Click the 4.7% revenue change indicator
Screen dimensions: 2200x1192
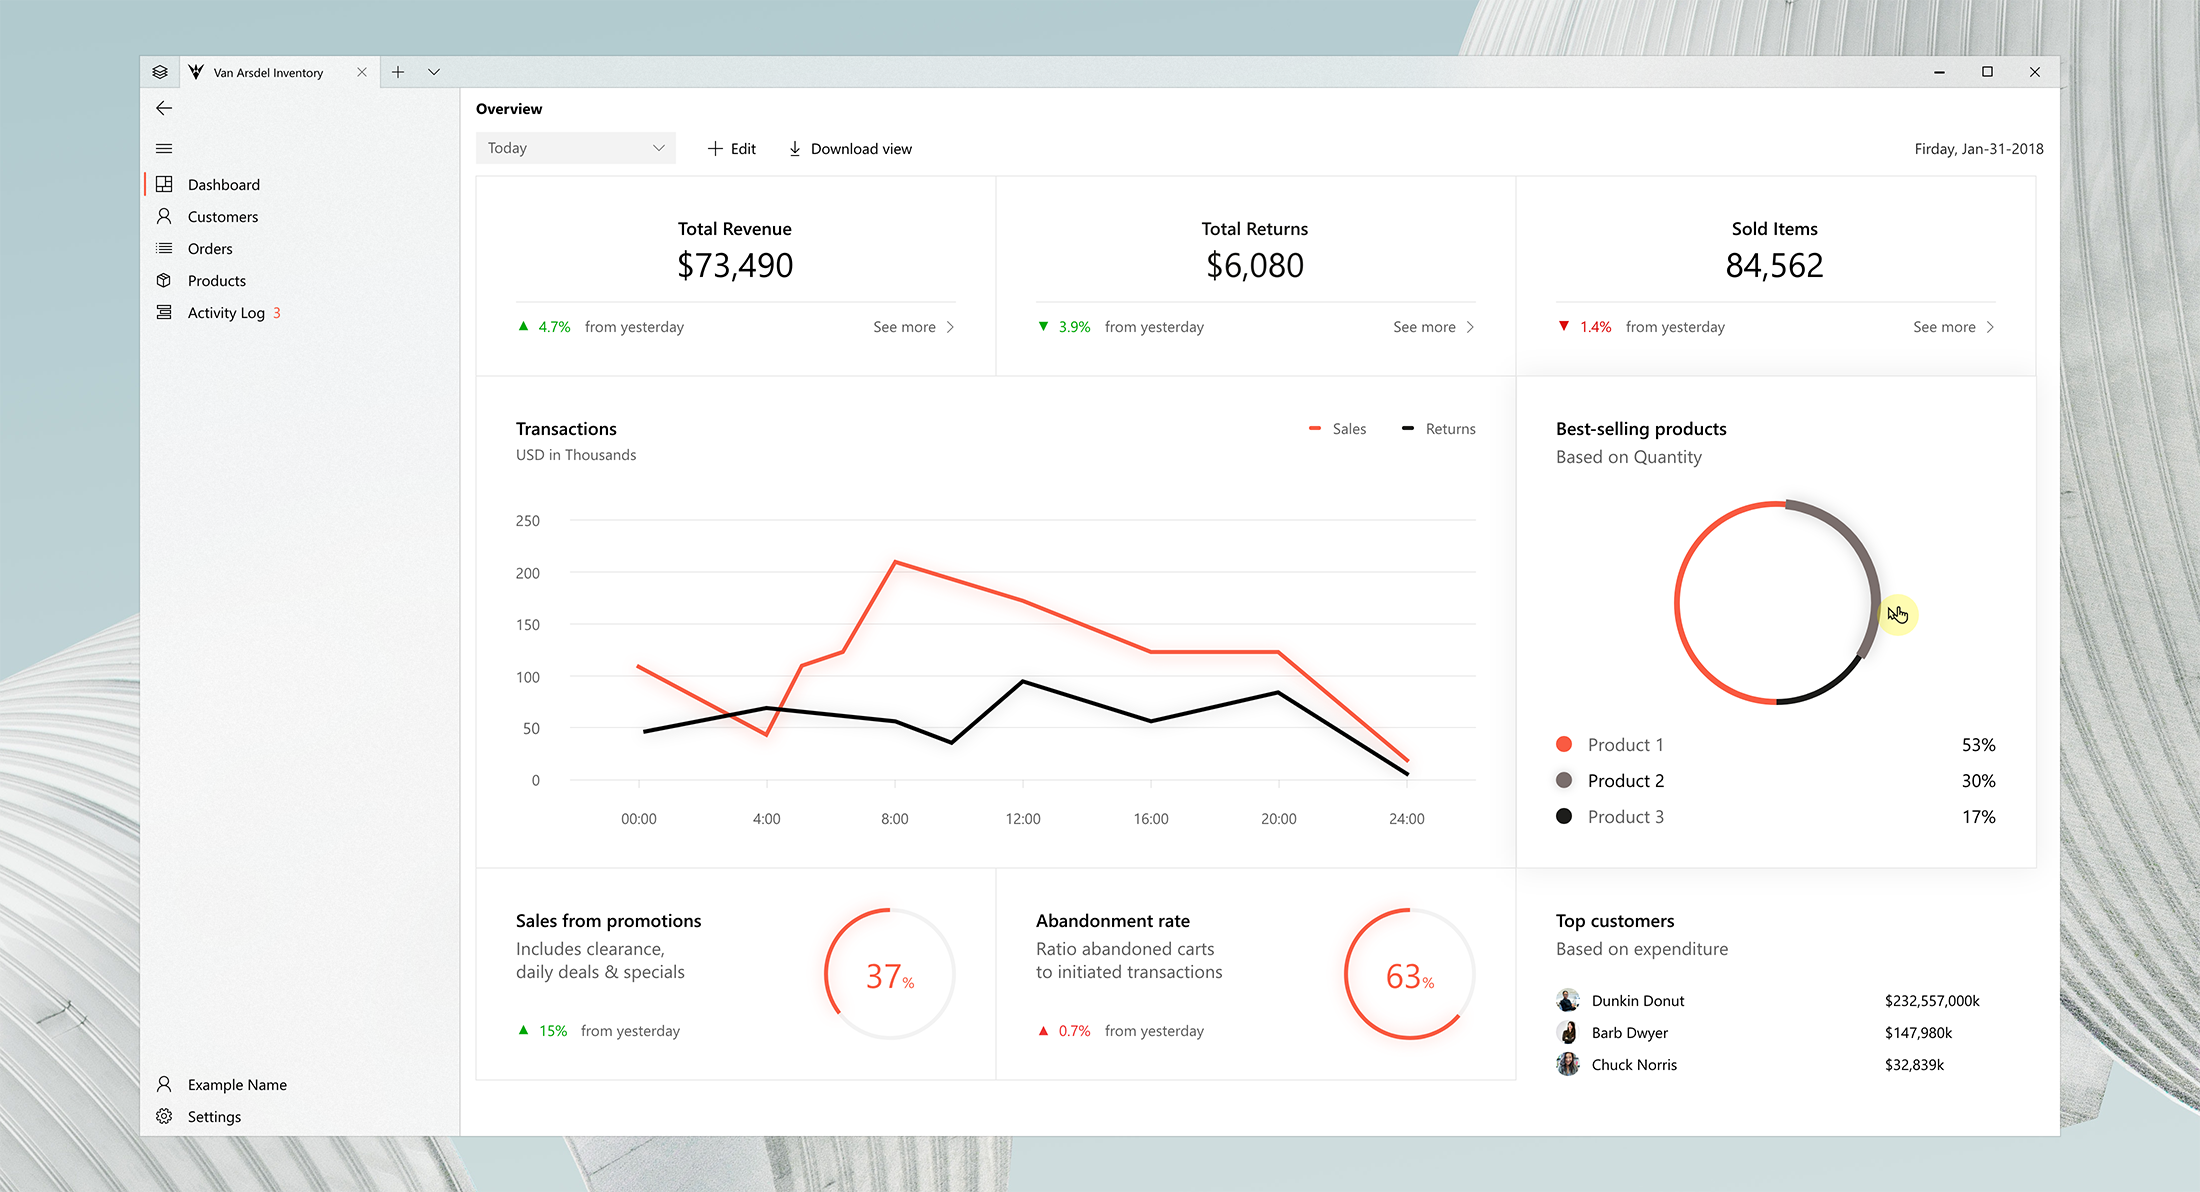tap(544, 327)
